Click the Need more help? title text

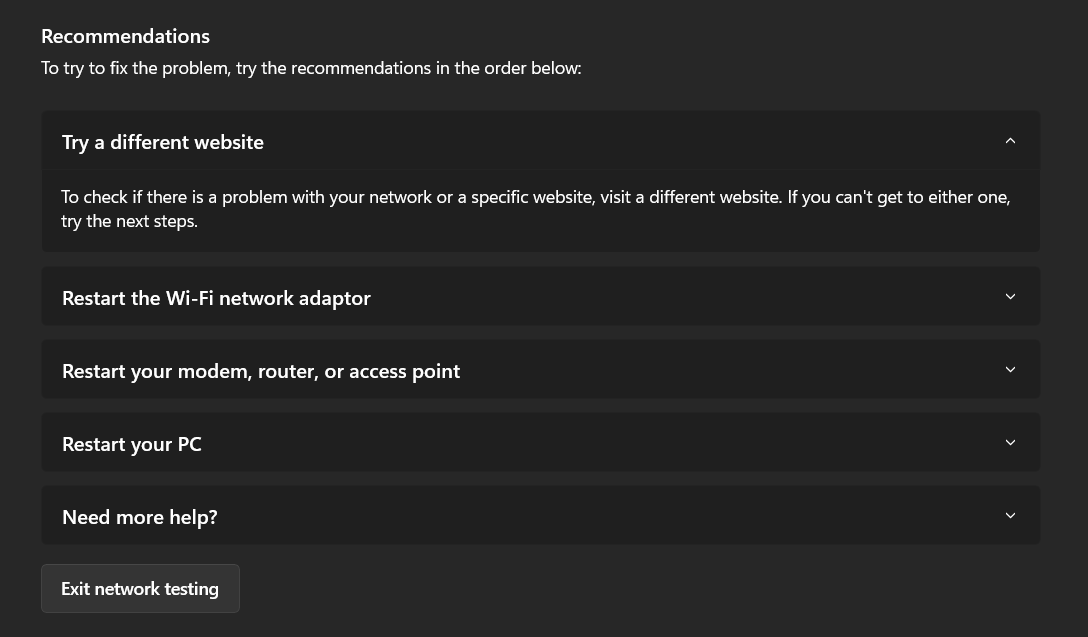(139, 516)
